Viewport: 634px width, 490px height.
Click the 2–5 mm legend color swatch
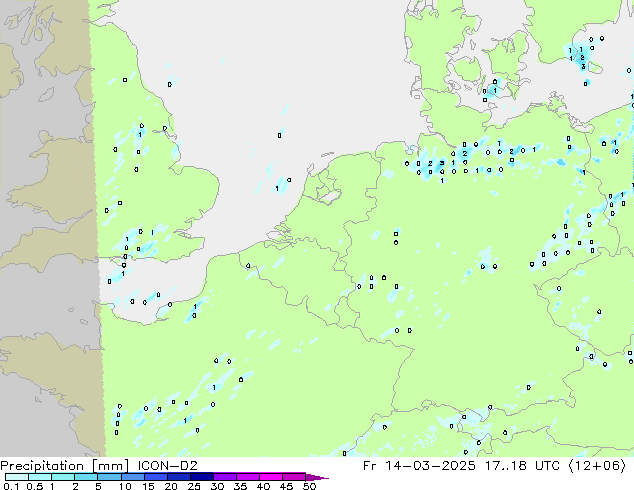tap(86, 477)
